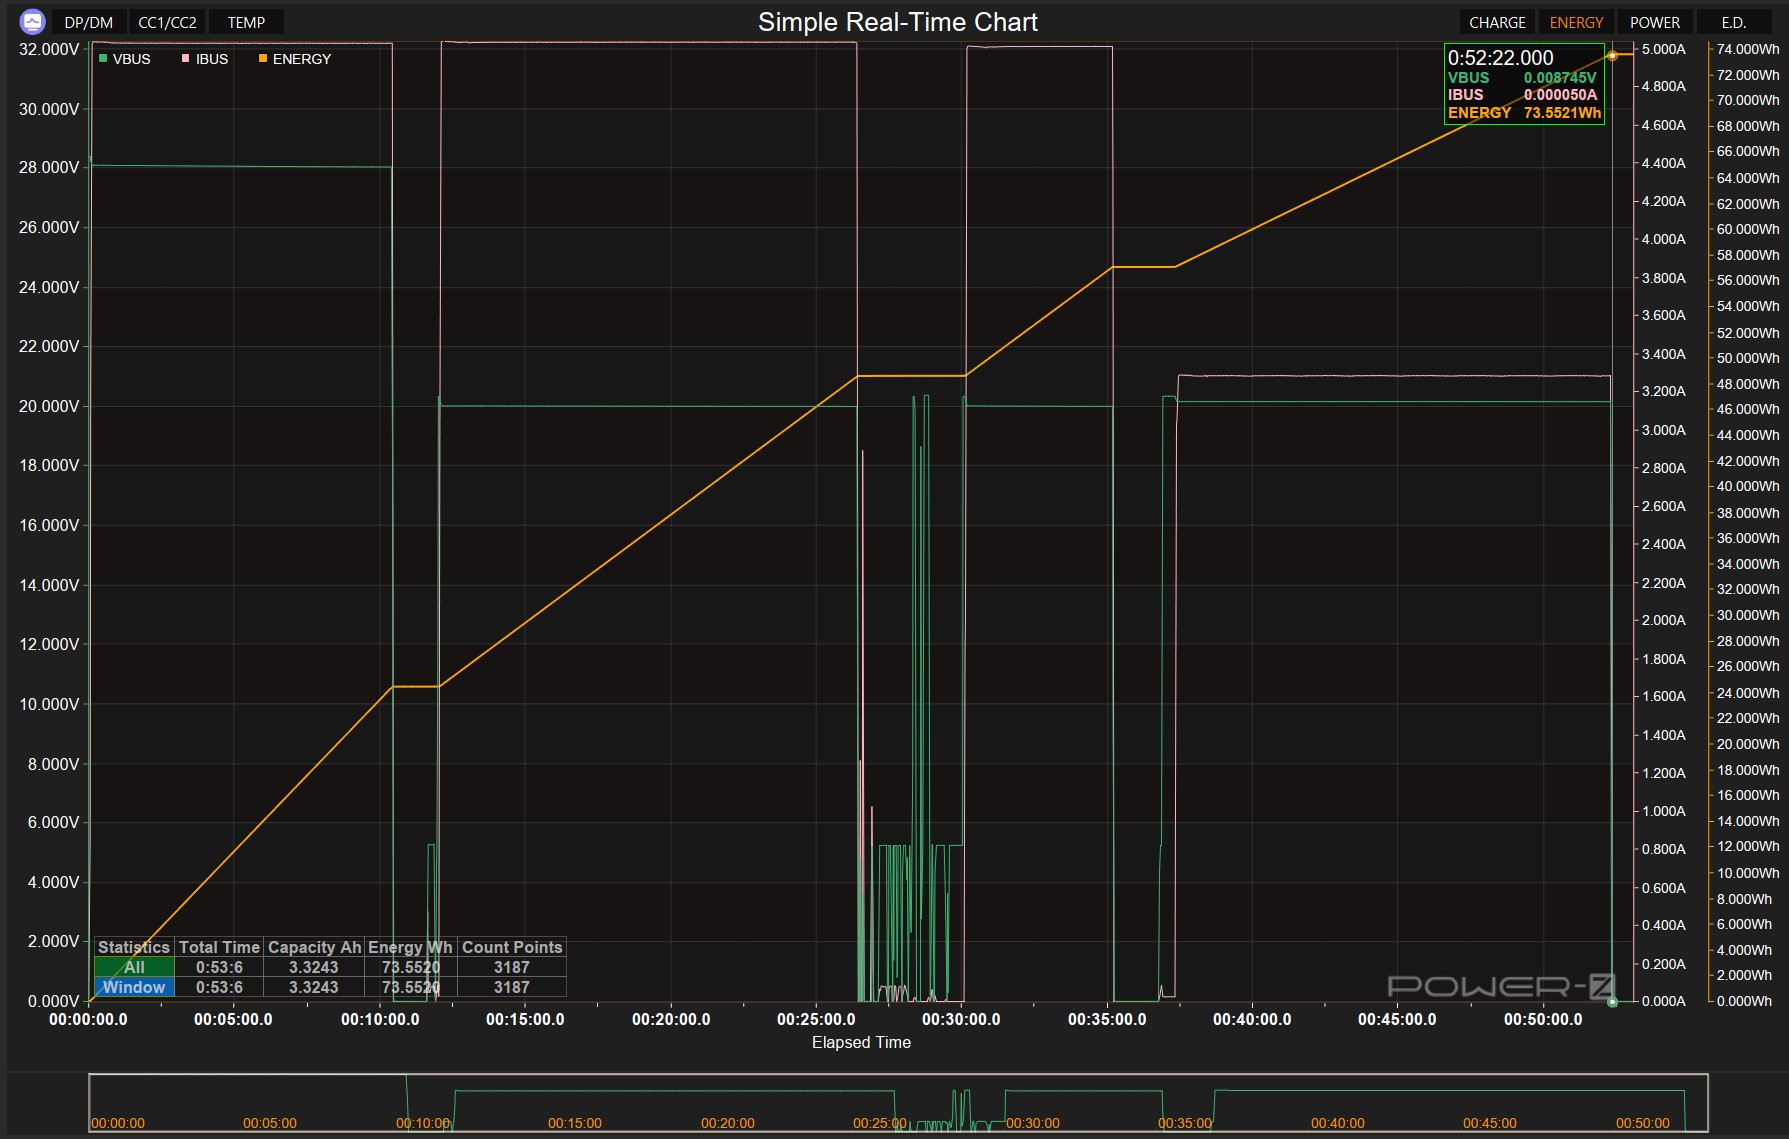Click the Power-Z app logo icon
Screen dimensions: 1789x1139
click(32, 22)
